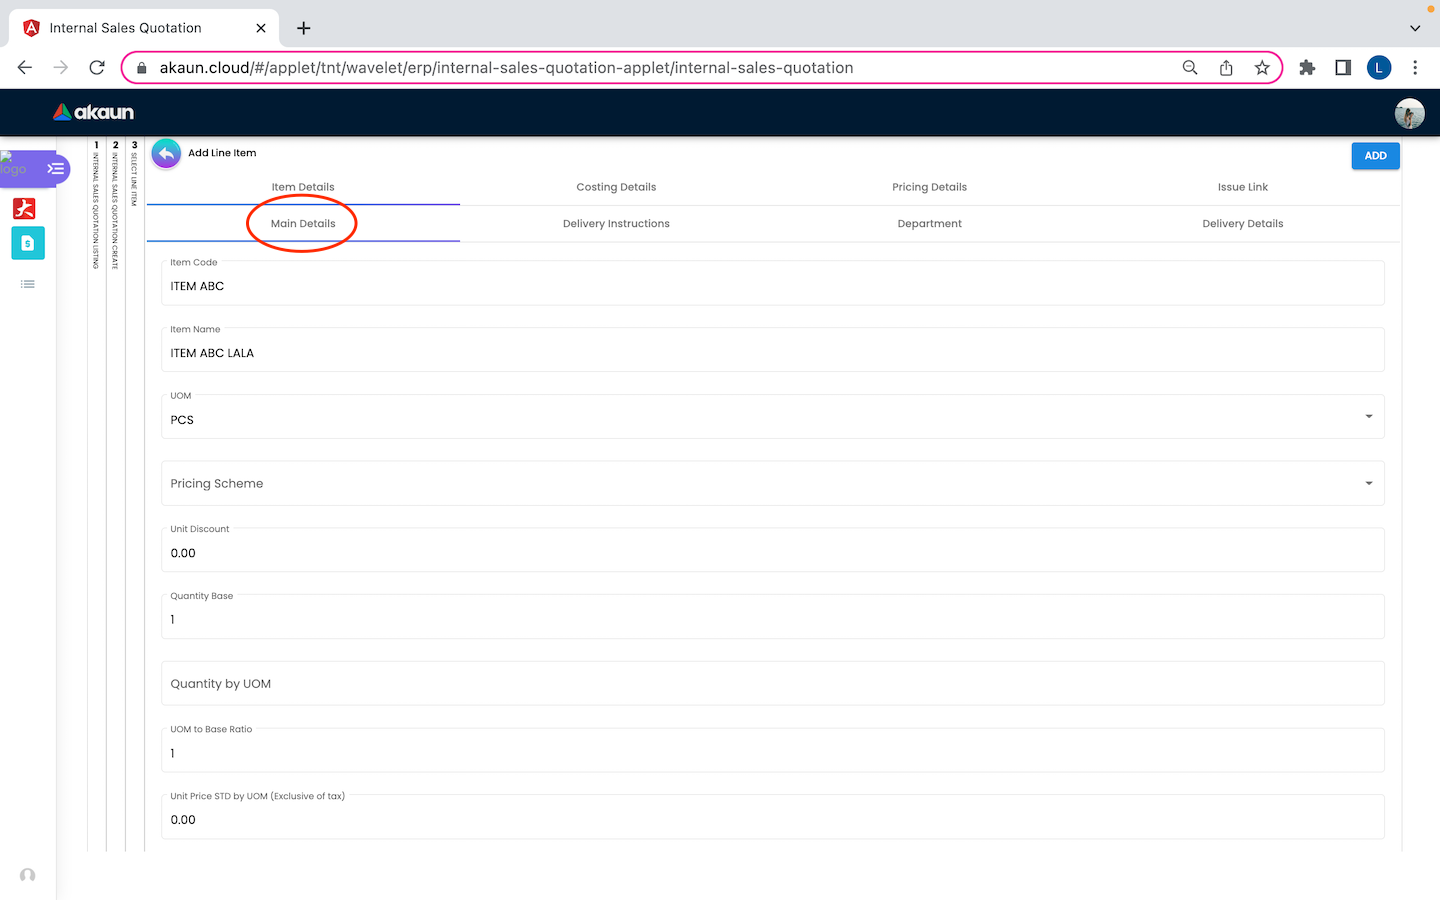Image resolution: width=1440 pixels, height=900 pixels.
Task: Click the akaun logo
Action: 94,112
